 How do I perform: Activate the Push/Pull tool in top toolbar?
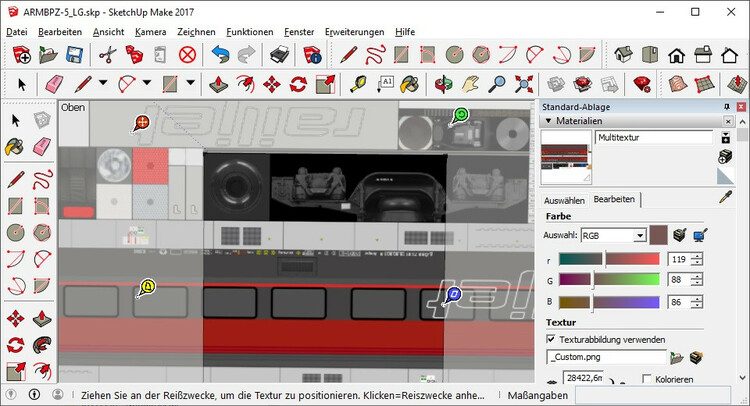219,85
